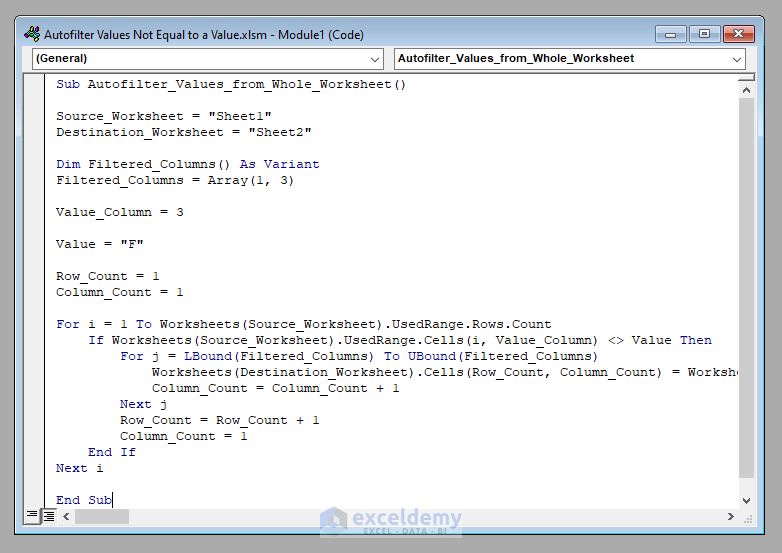Click the 'Next i' line
The height and width of the screenshot is (553, 782).
[x=80, y=468]
